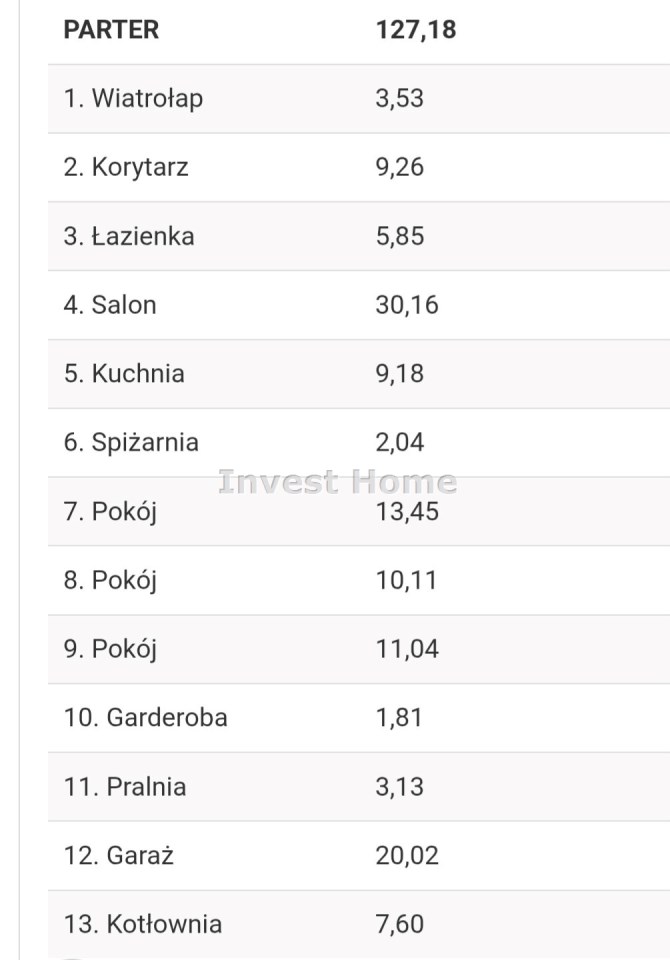Select the 7. Pokój row label
Screen dimensions: 670x960
(x=110, y=512)
